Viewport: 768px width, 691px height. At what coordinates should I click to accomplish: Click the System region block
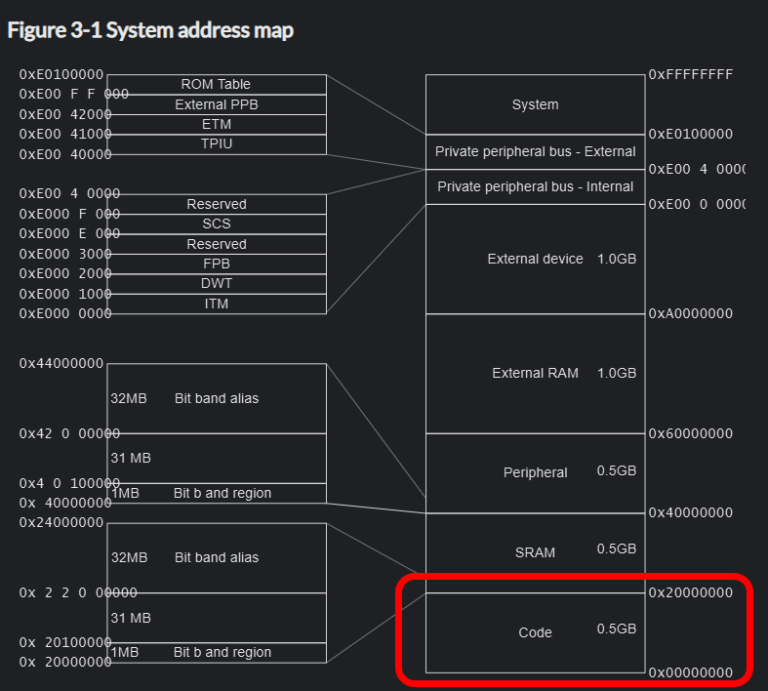535,104
